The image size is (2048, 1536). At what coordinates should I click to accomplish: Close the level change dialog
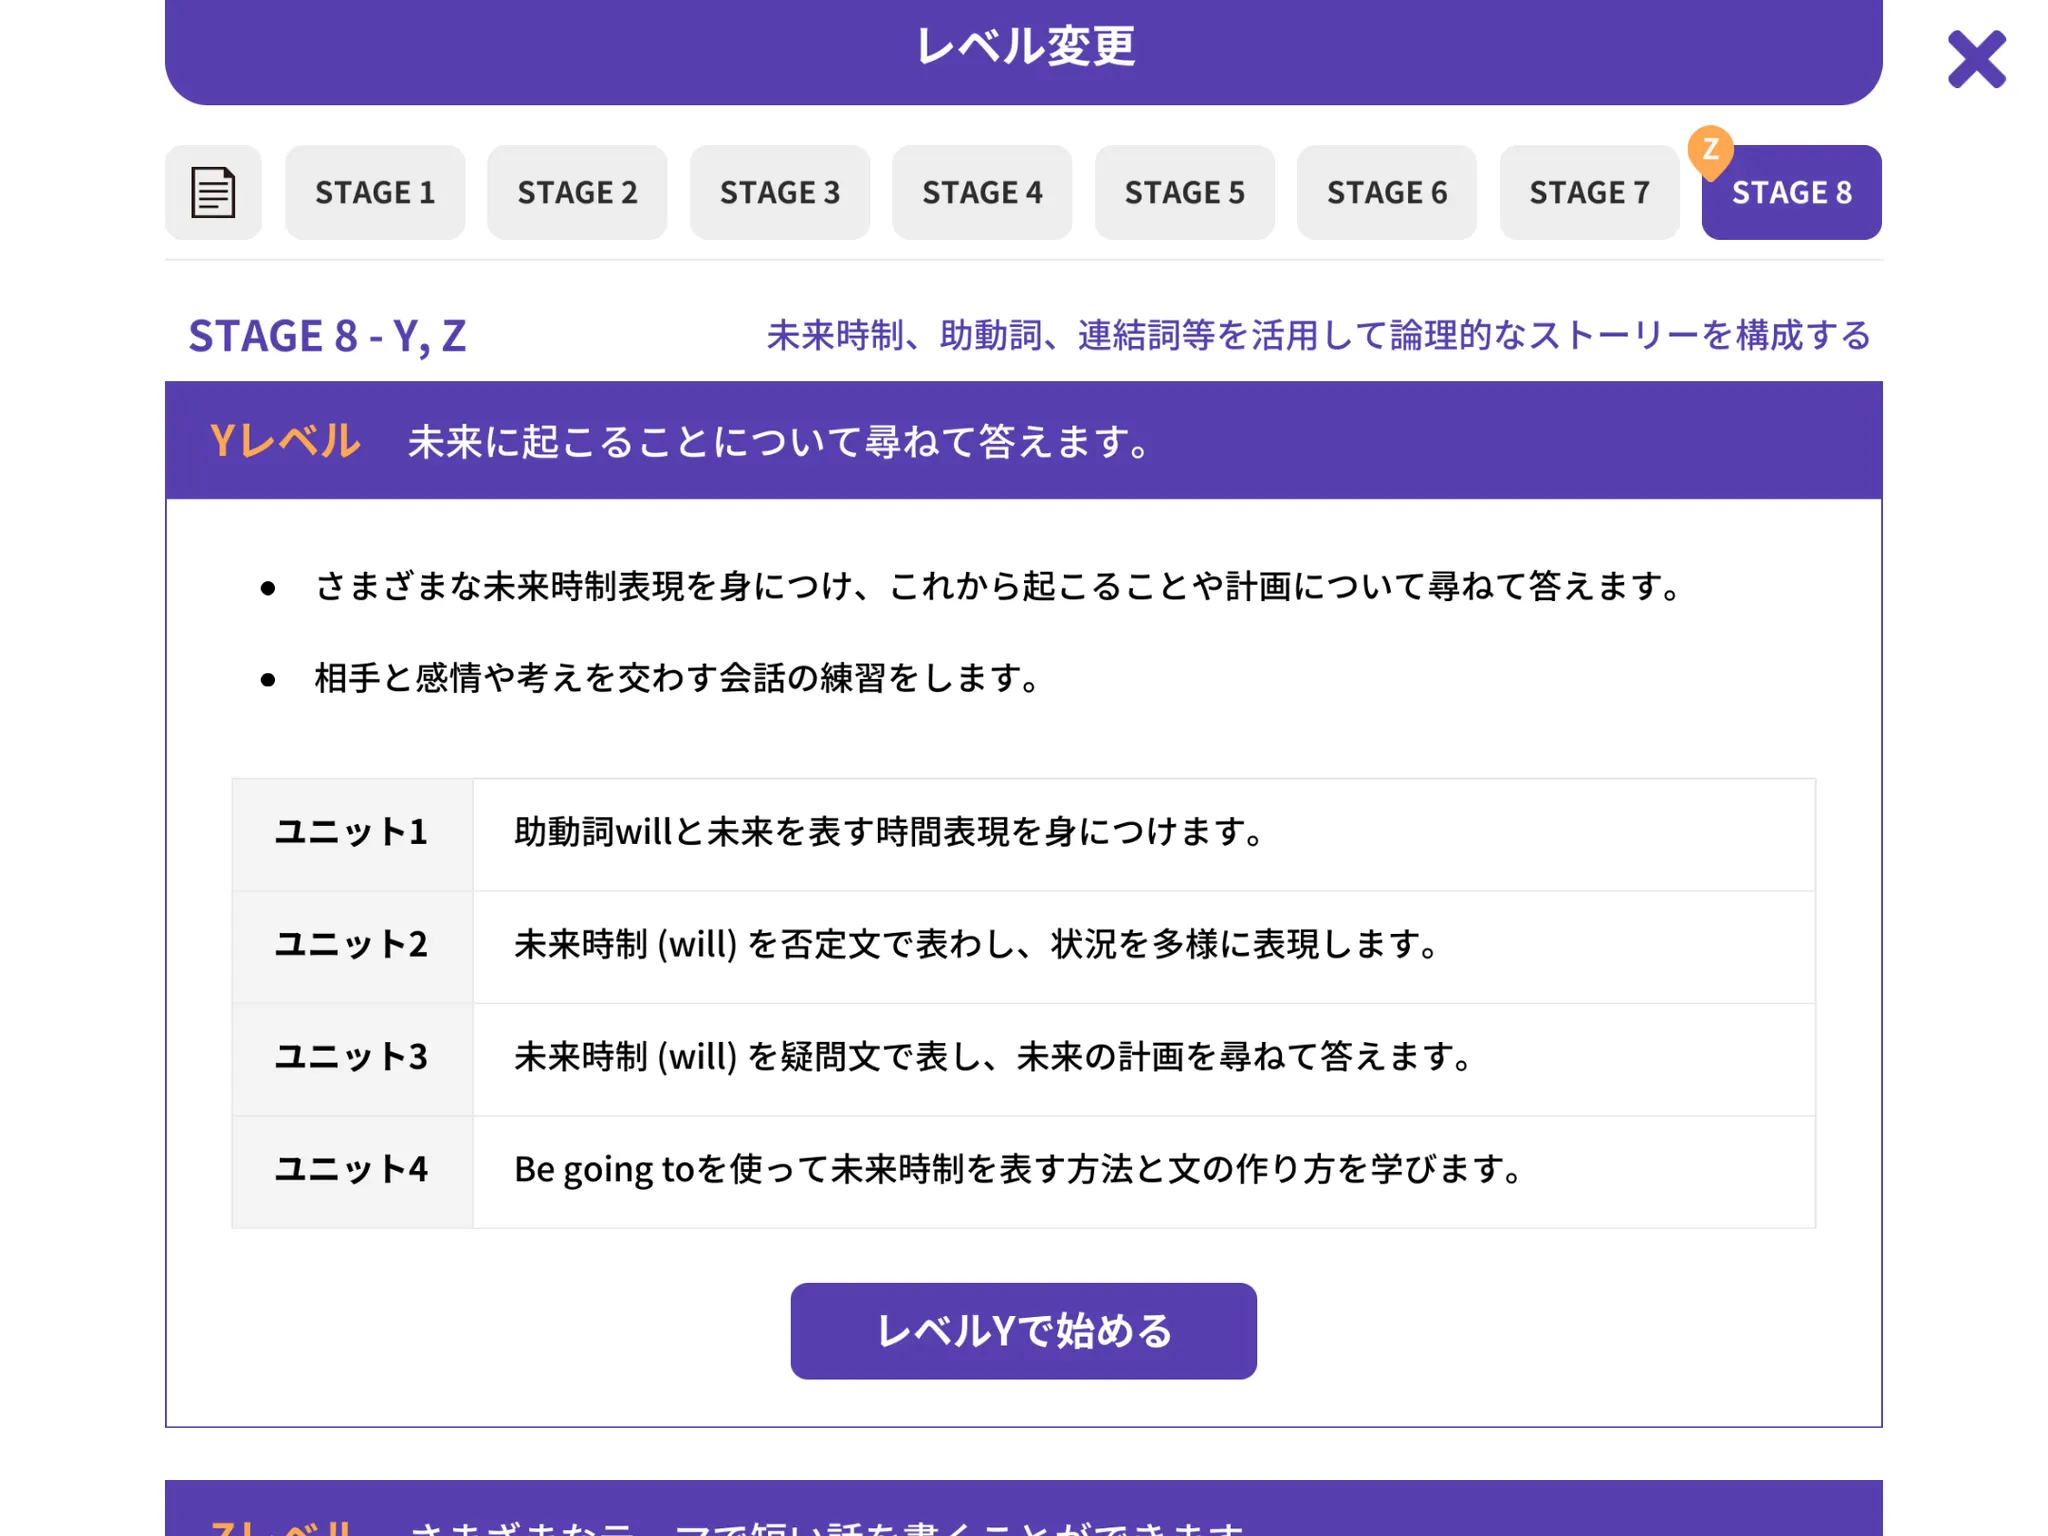tap(1976, 60)
